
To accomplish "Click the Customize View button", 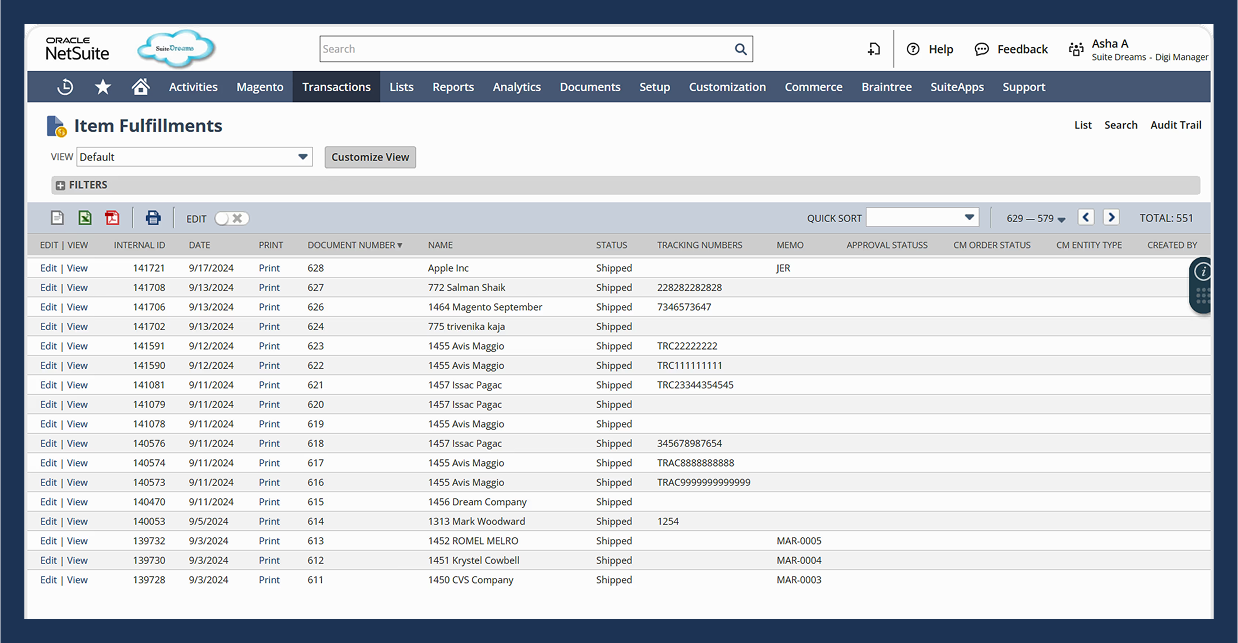I will point(370,157).
